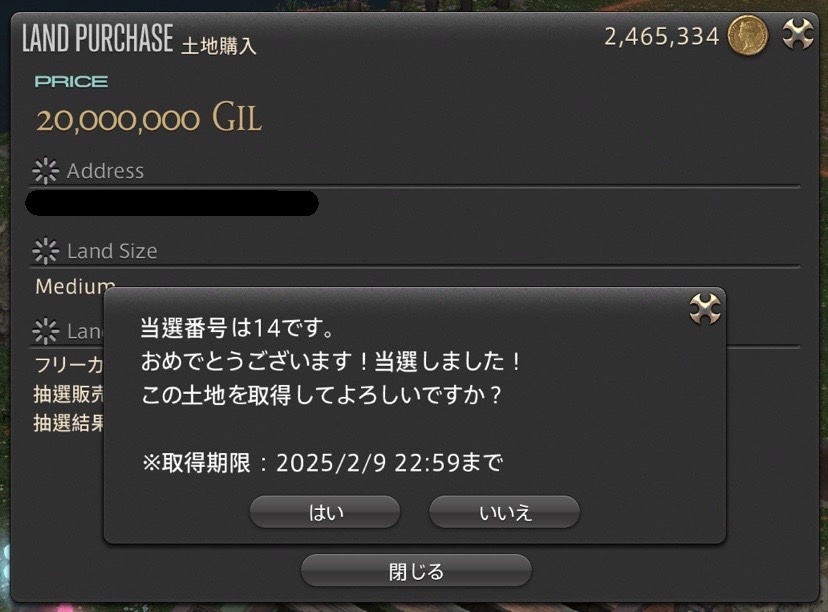Close the Land Purchase window
This screenshot has width=828, height=612.
tap(797, 34)
